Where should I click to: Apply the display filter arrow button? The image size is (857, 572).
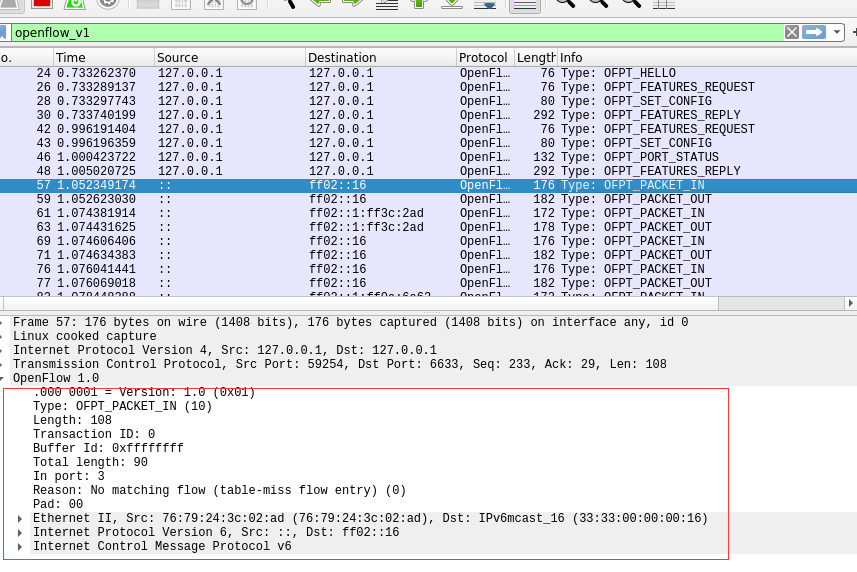[x=814, y=32]
